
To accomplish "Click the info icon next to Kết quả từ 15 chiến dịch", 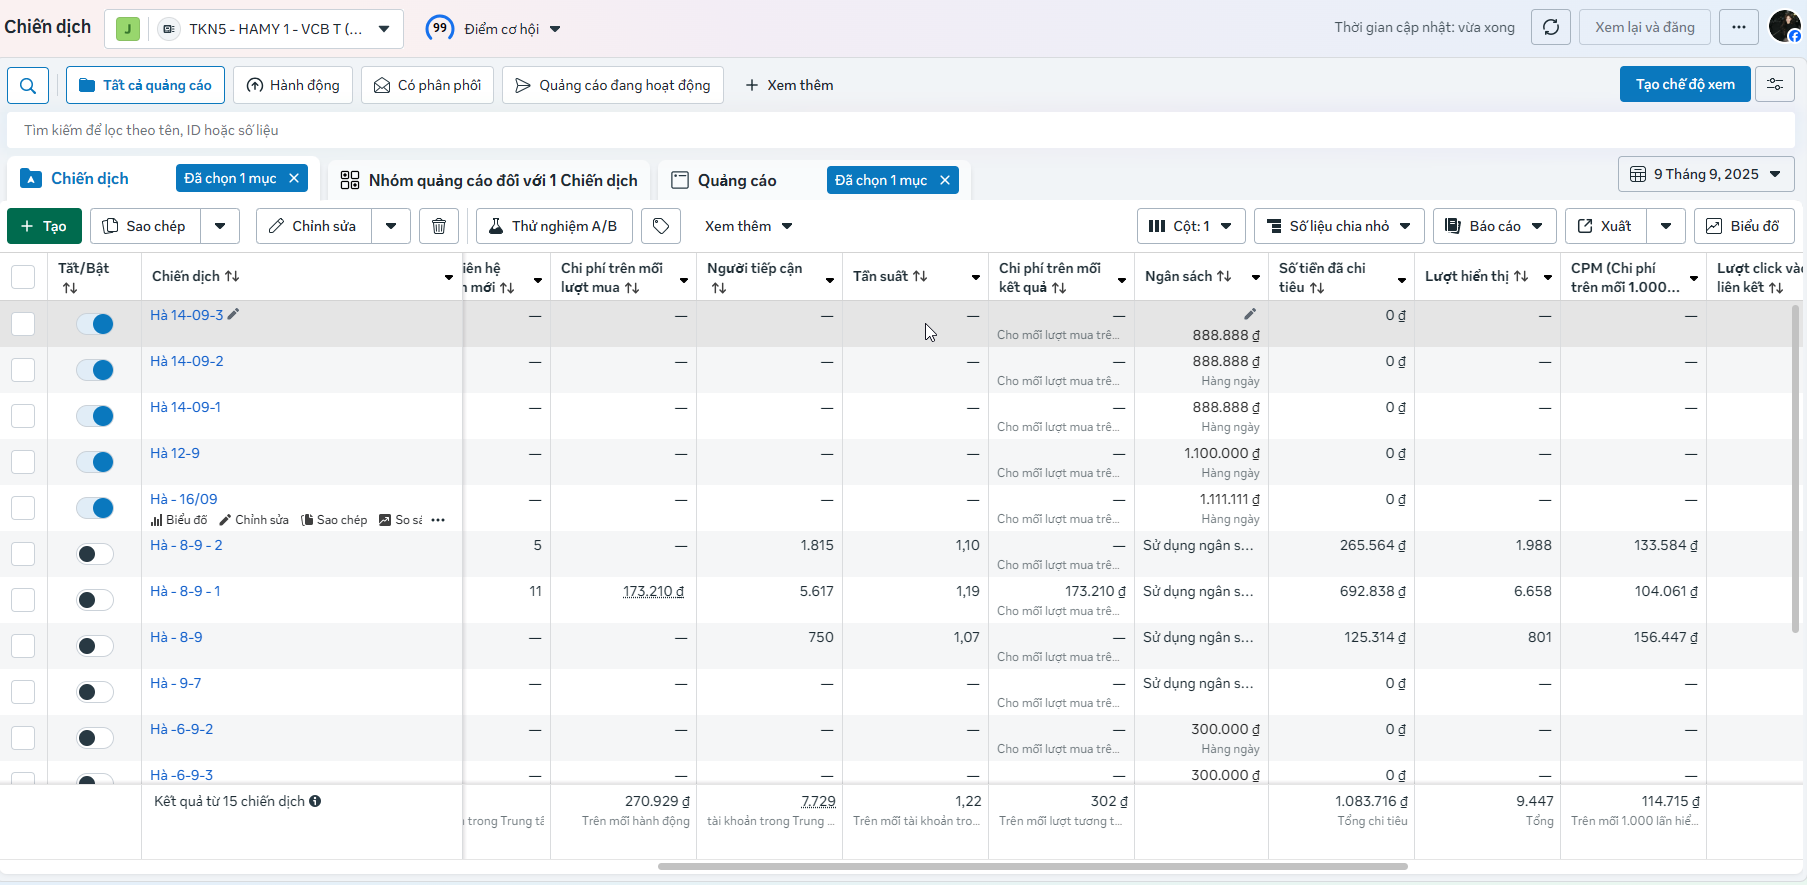I will (315, 801).
